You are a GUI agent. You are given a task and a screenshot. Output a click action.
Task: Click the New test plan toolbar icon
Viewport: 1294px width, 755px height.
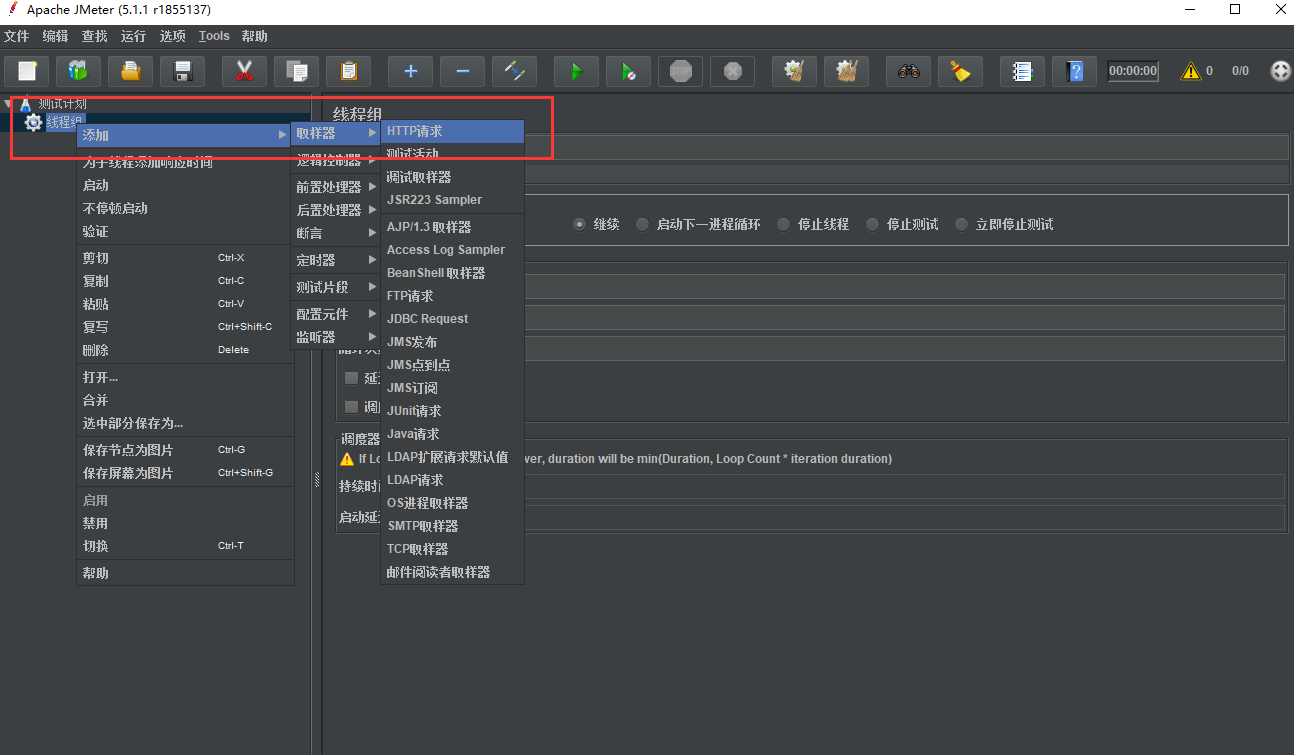pyautogui.click(x=28, y=71)
